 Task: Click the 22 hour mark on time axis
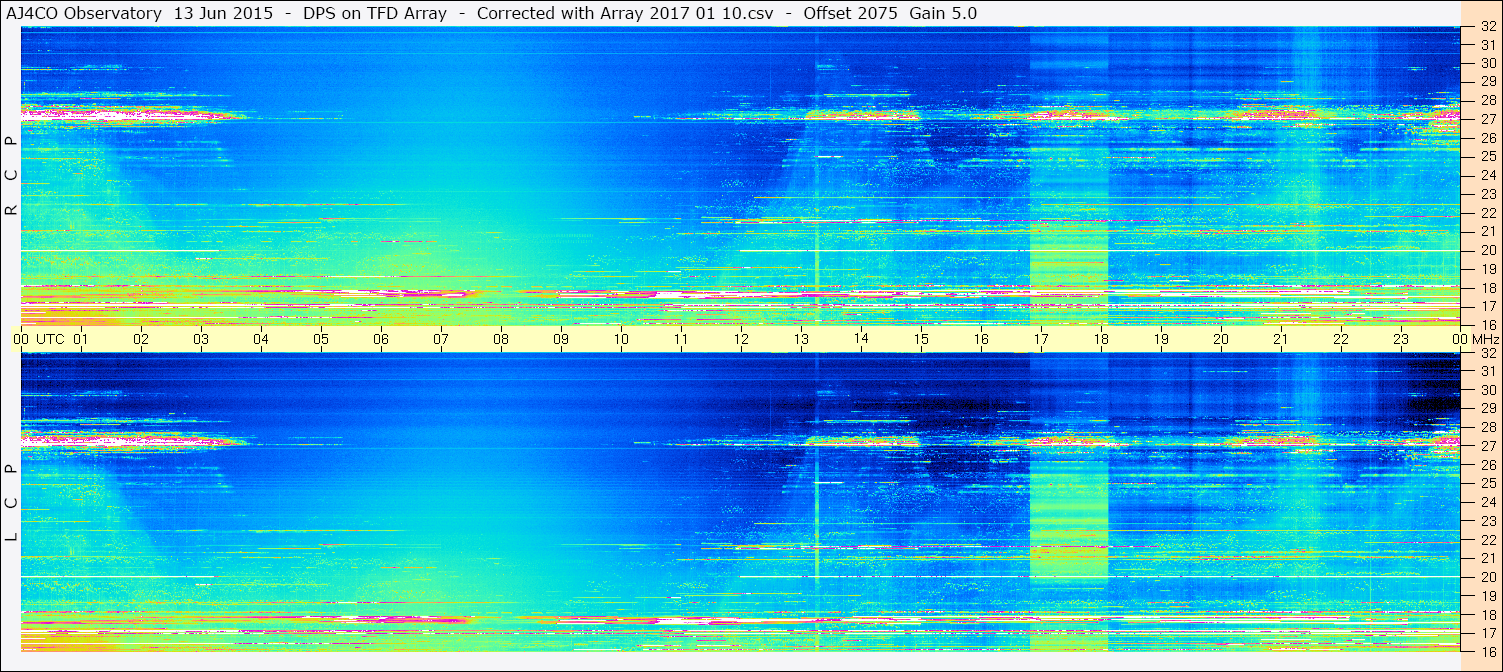click(x=1341, y=339)
